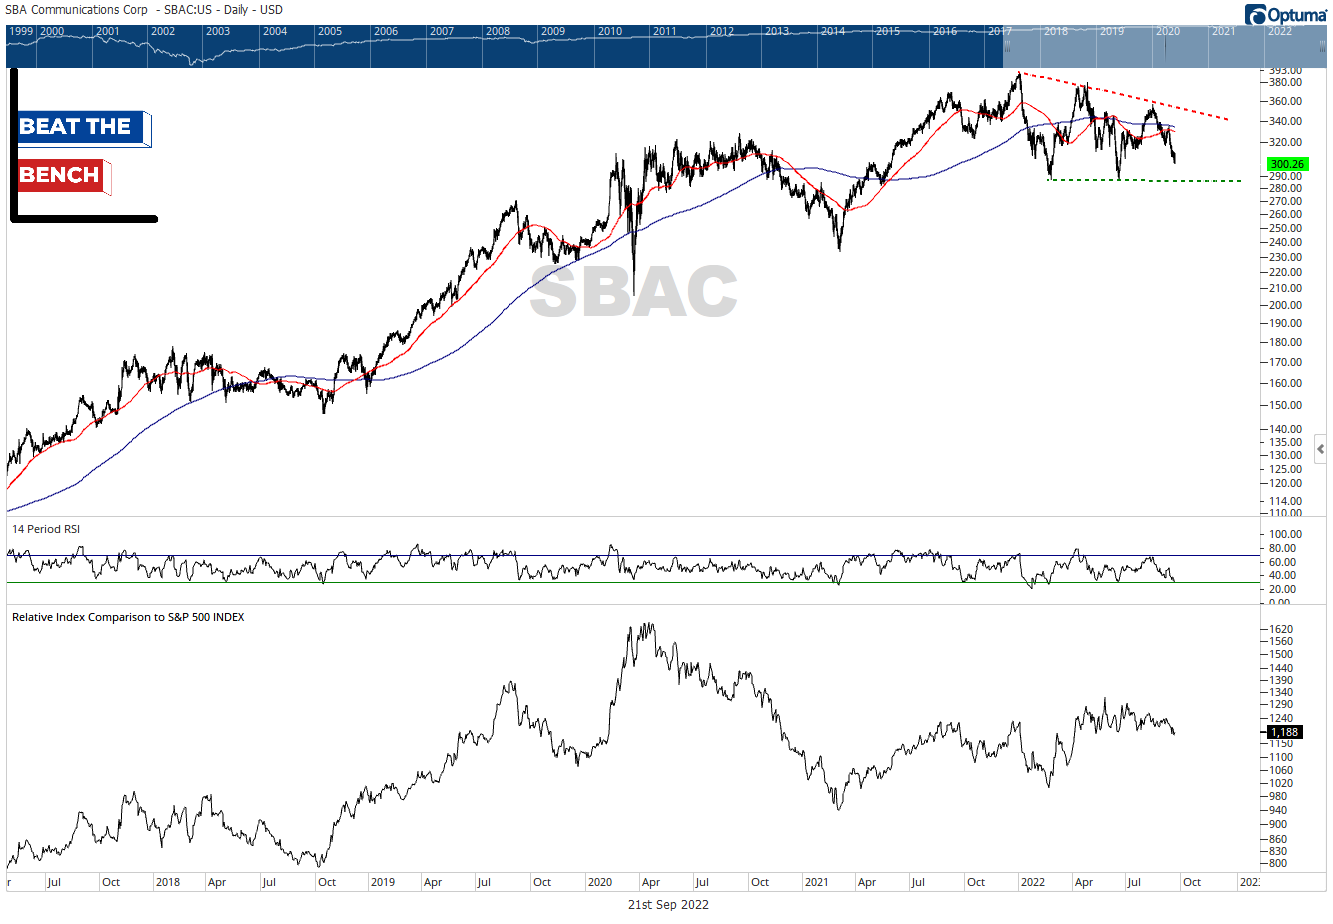This screenshot has width=1333, height=924.
Task: Click the side panel collapse arrow
Action: (1321, 449)
